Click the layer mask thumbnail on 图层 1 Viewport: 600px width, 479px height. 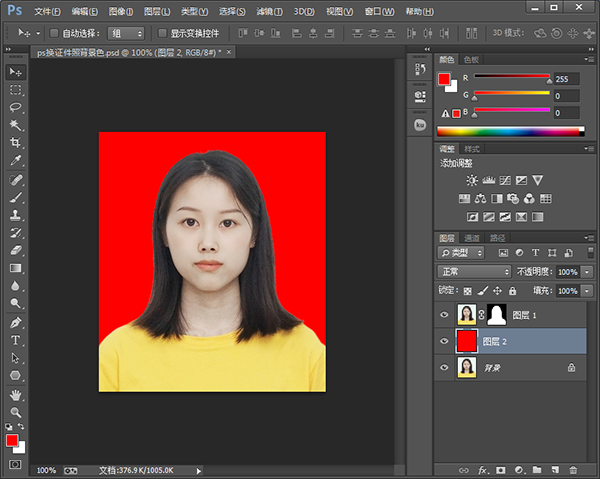496,314
